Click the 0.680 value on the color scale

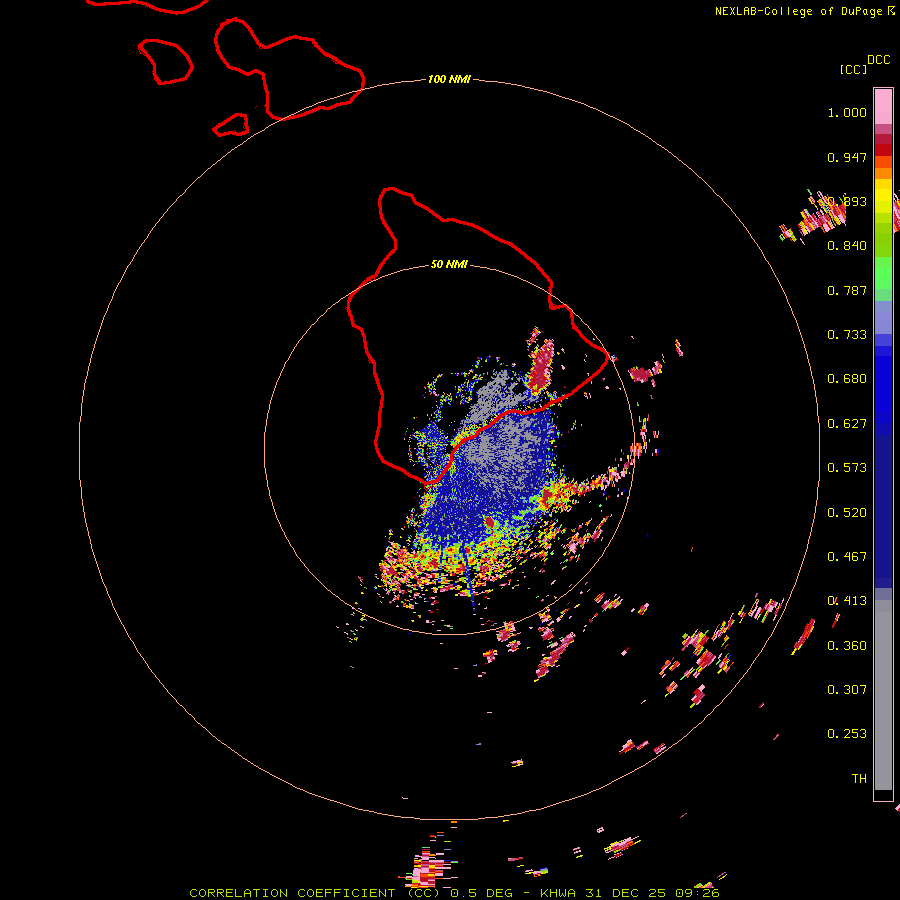847,379
